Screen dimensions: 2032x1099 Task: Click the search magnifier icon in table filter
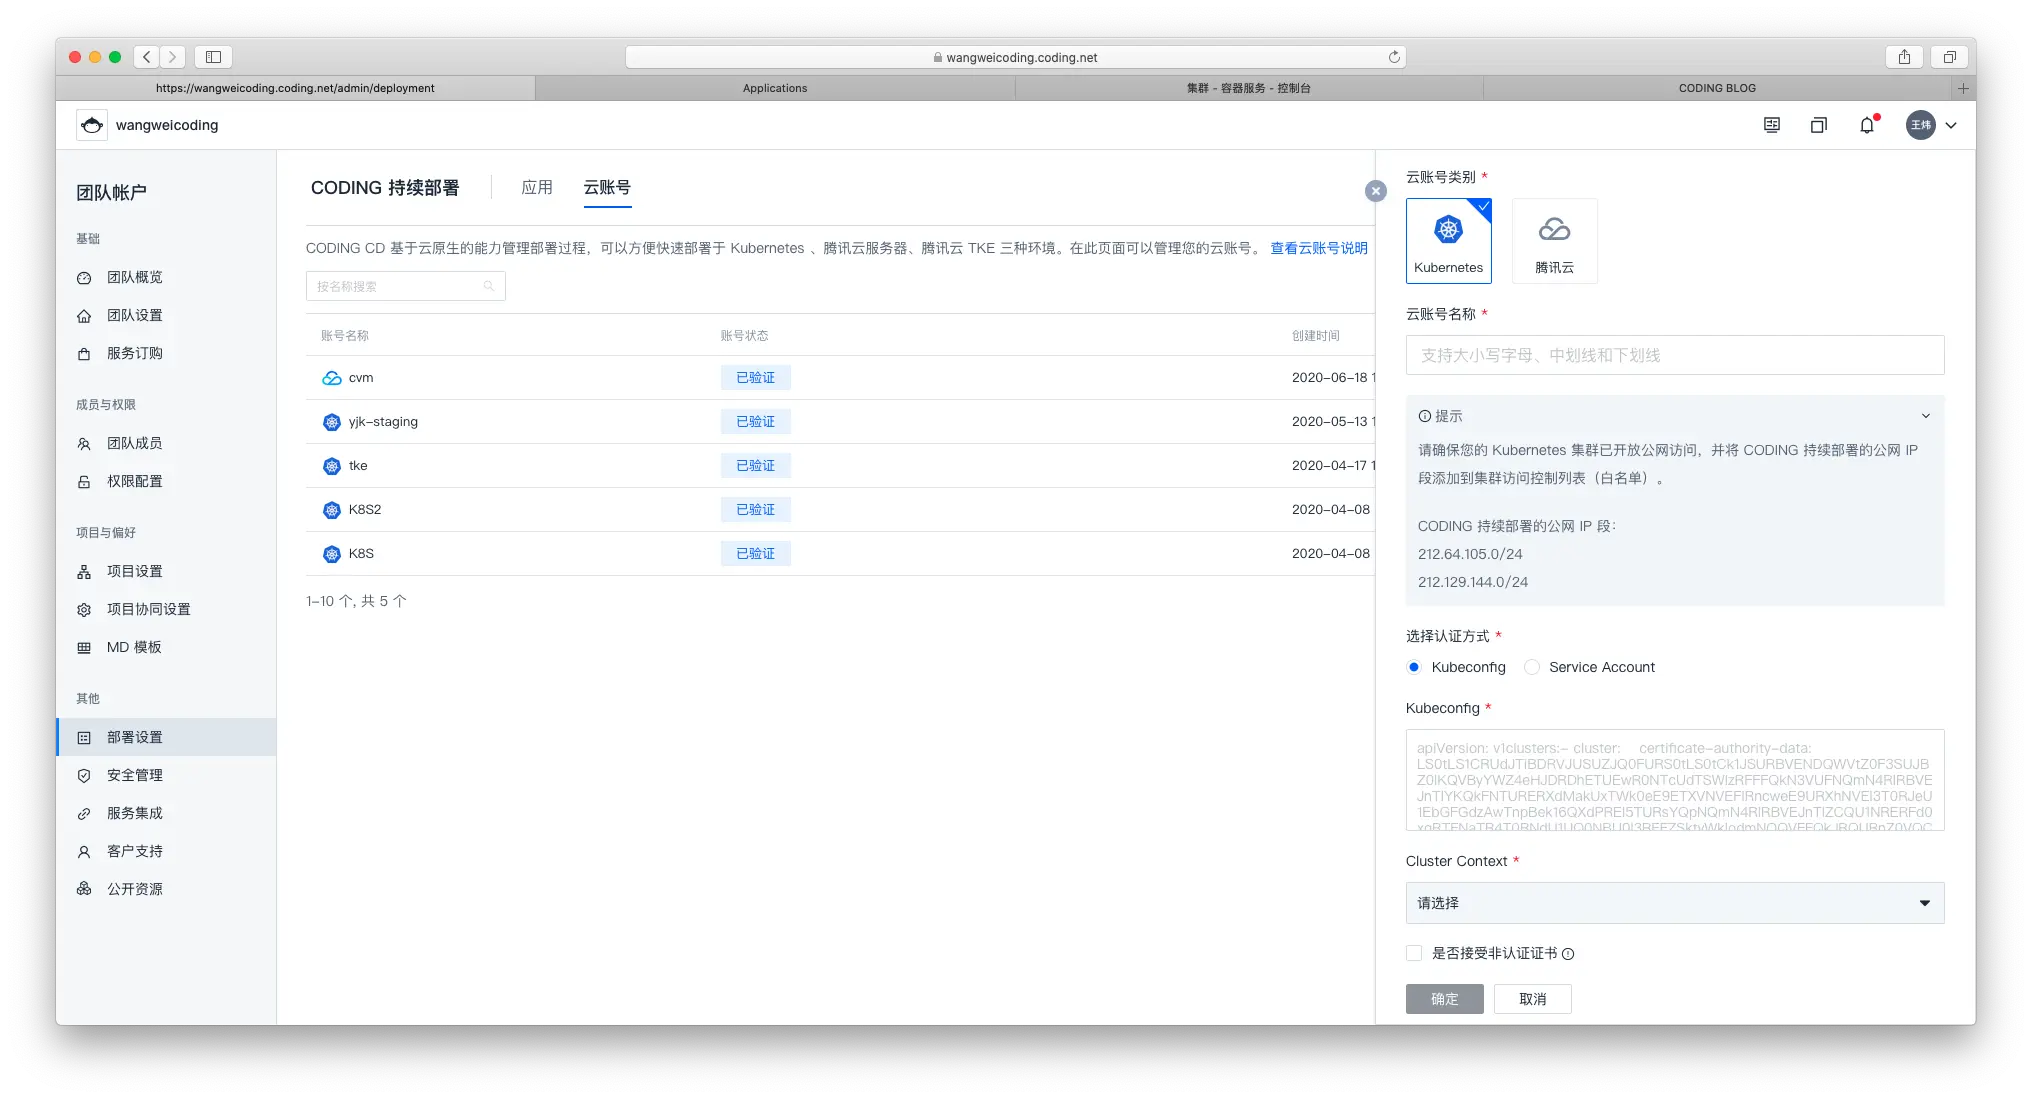(489, 286)
